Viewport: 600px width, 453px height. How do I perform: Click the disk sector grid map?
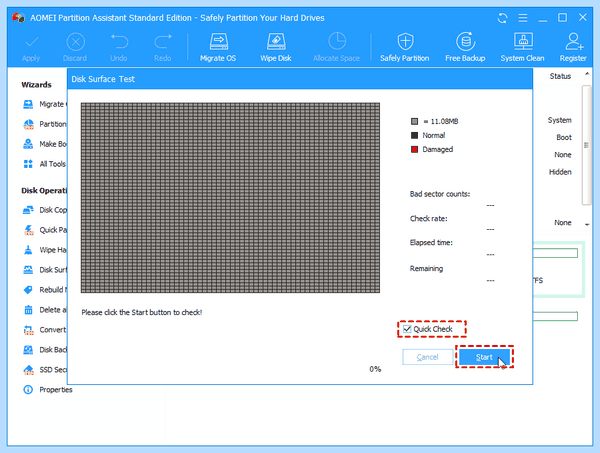point(230,198)
